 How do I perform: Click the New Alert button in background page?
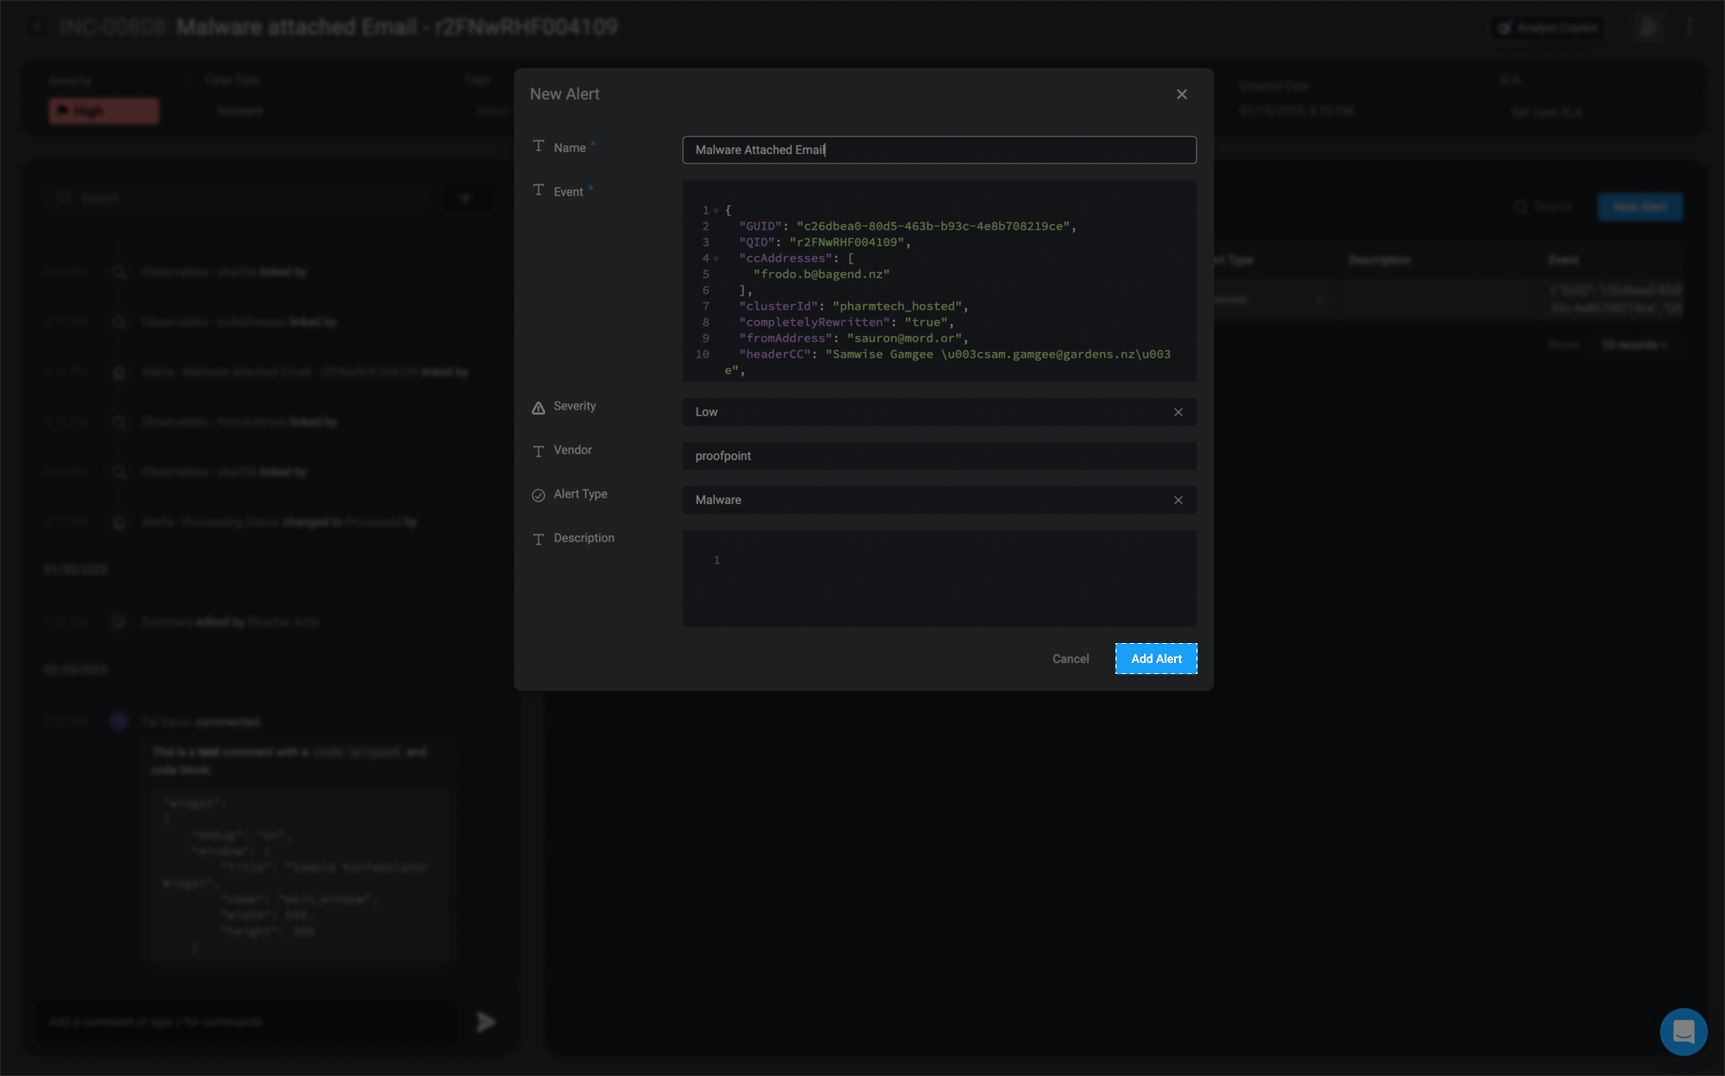click(x=1640, y=207)
